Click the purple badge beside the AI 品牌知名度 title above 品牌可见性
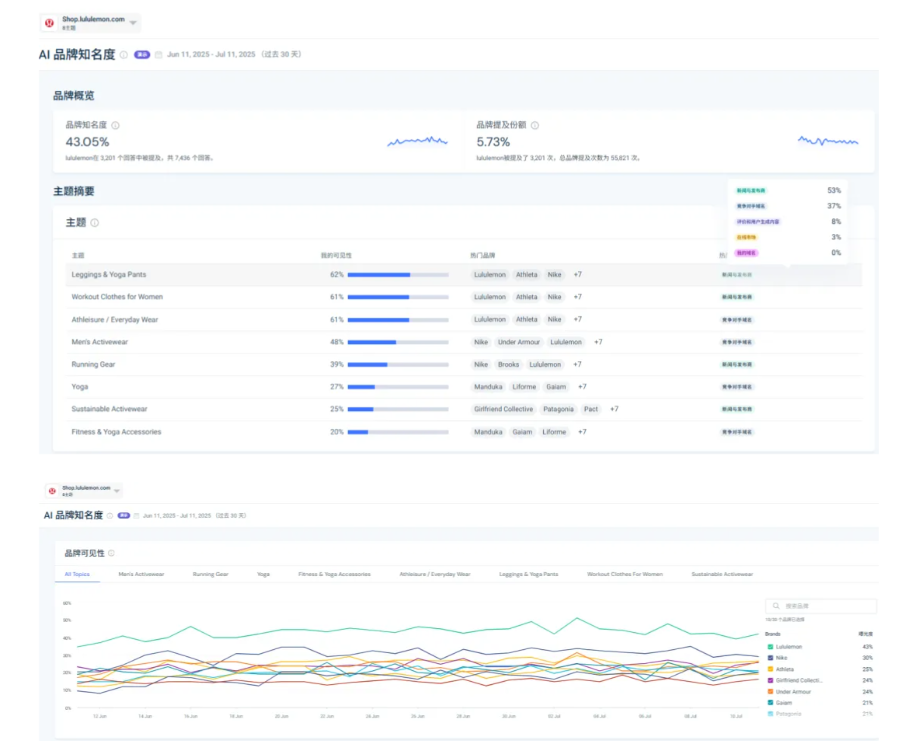The image size is (904, 741). pyautogui.click(x=123, y=516)
